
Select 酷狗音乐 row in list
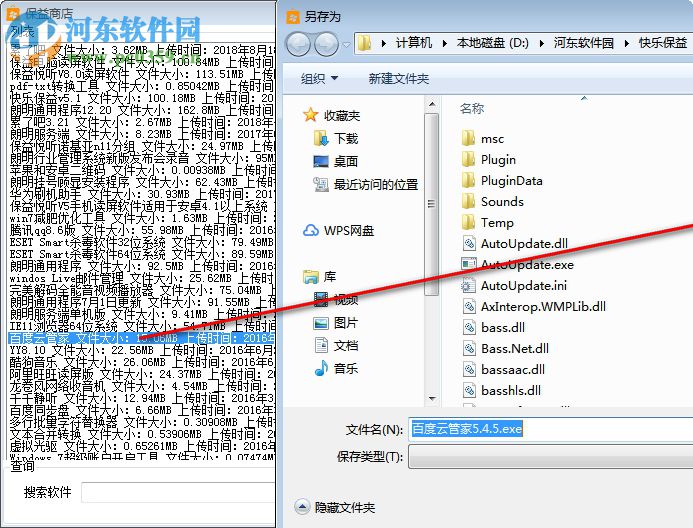pyautogui.click(x=141, y=362)
